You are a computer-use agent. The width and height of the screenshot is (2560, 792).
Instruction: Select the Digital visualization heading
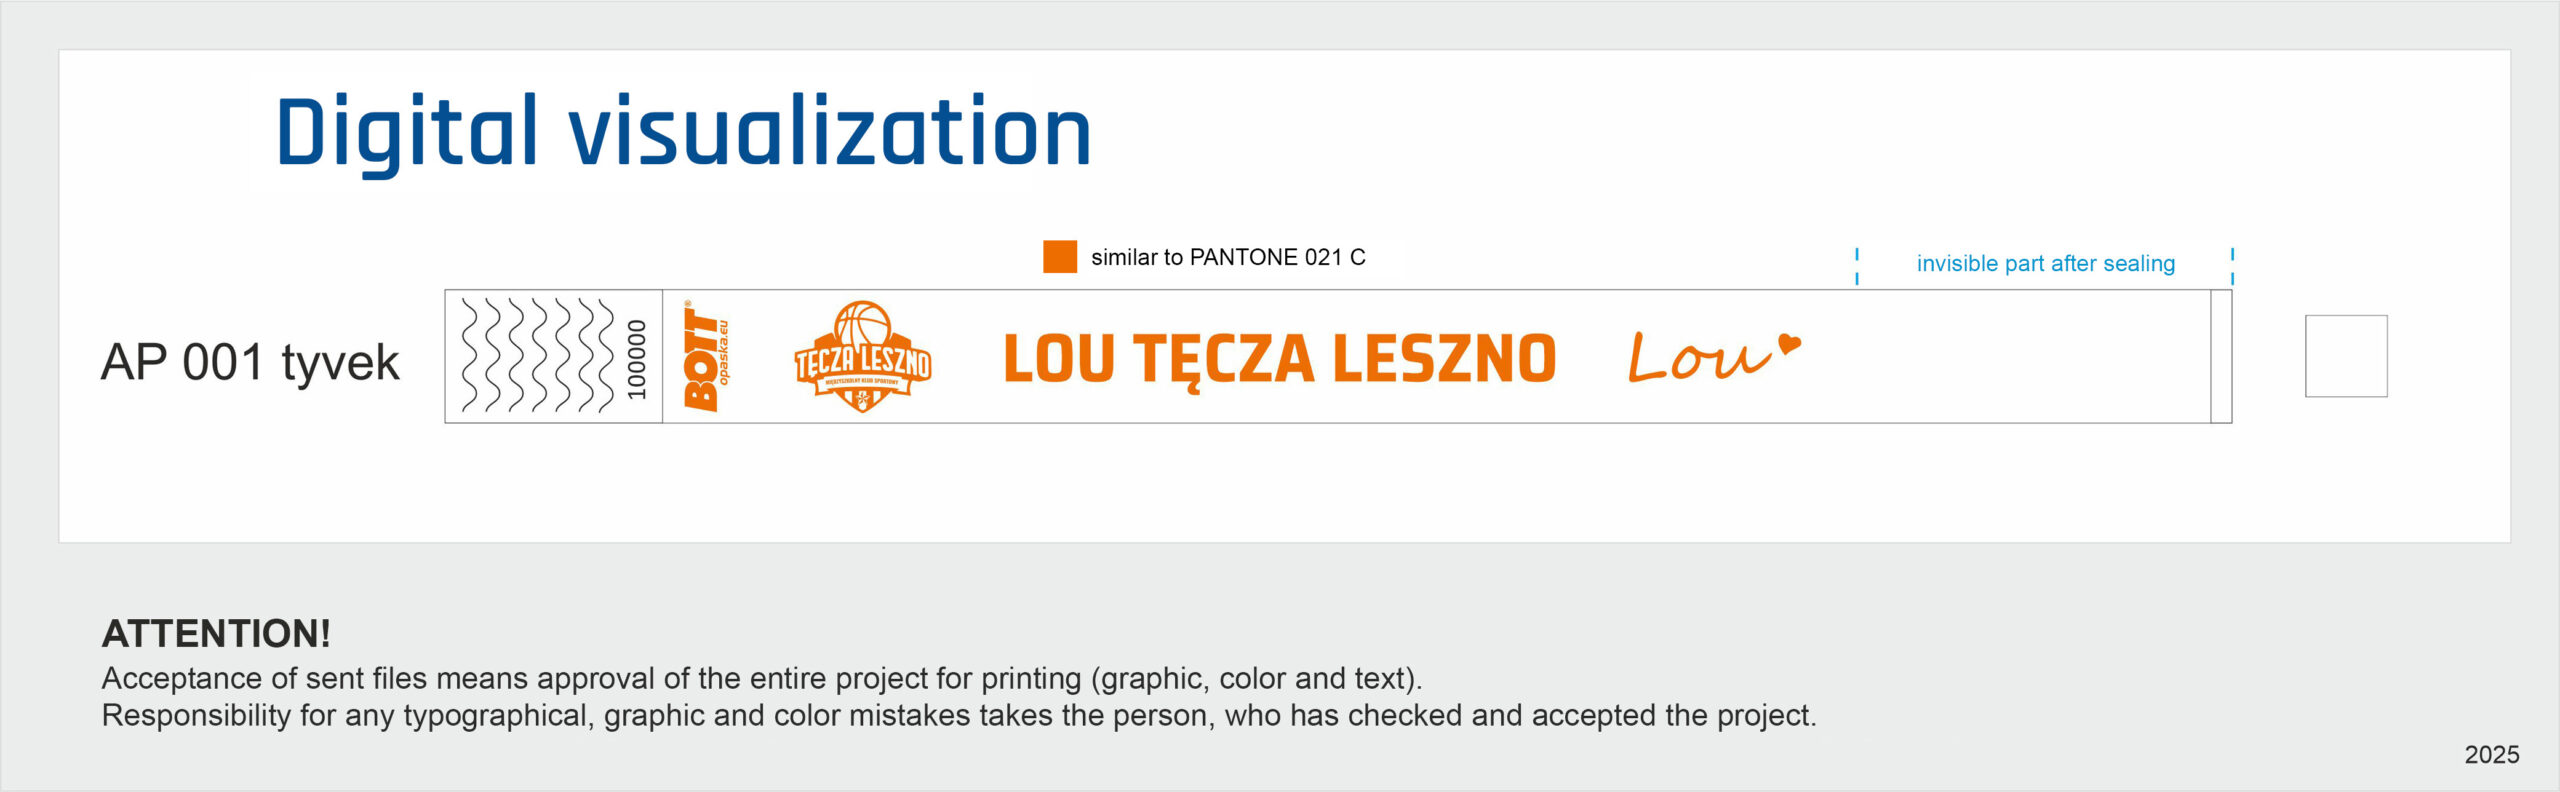pyautogui.click(x=682, y=132)
